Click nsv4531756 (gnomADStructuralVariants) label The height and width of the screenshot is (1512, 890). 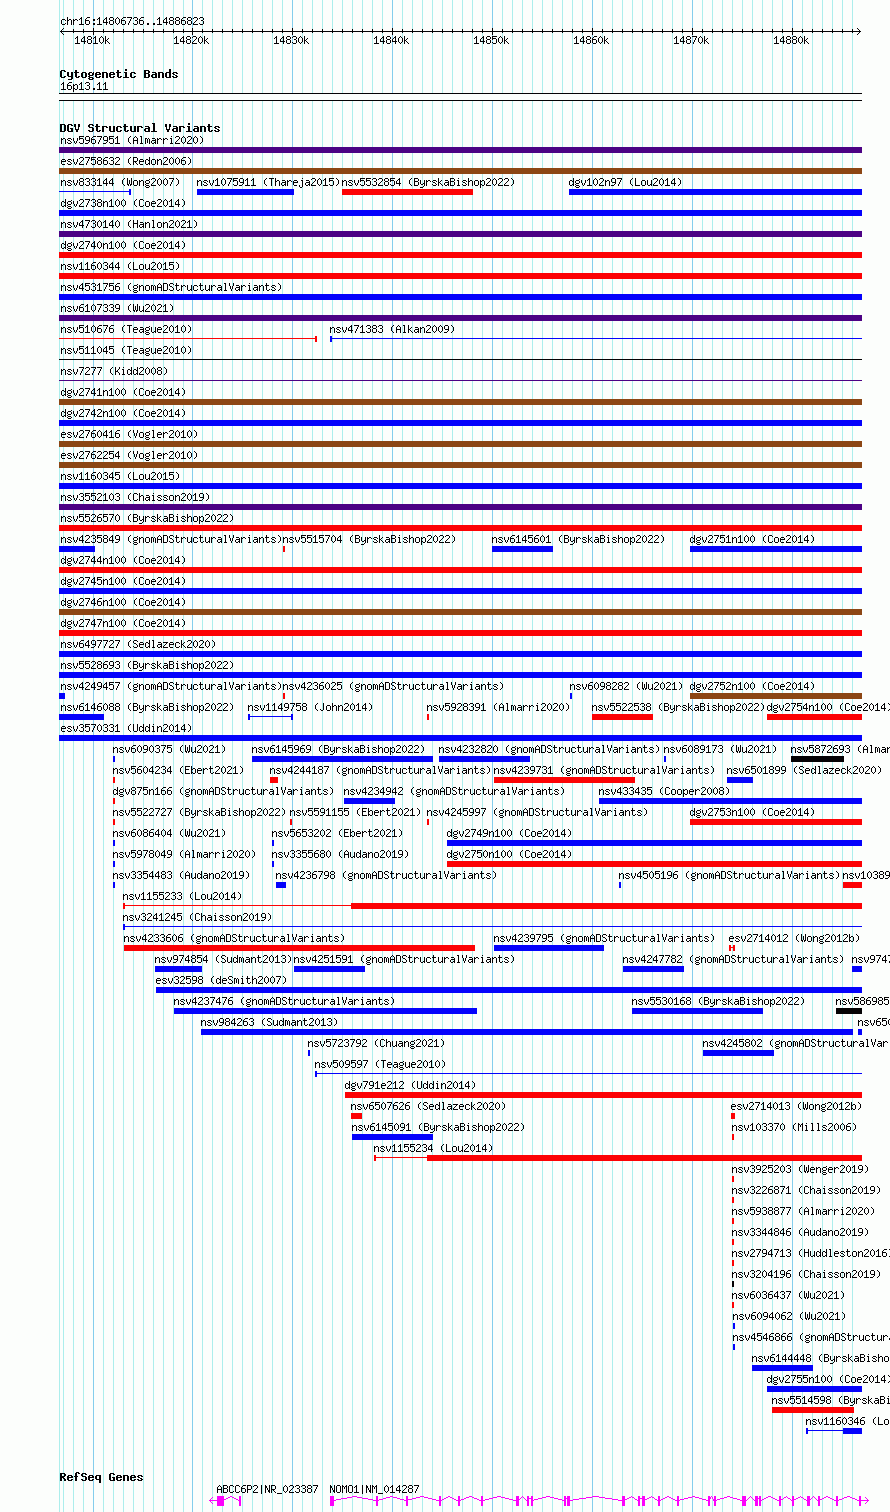click(x=171, y=288)
